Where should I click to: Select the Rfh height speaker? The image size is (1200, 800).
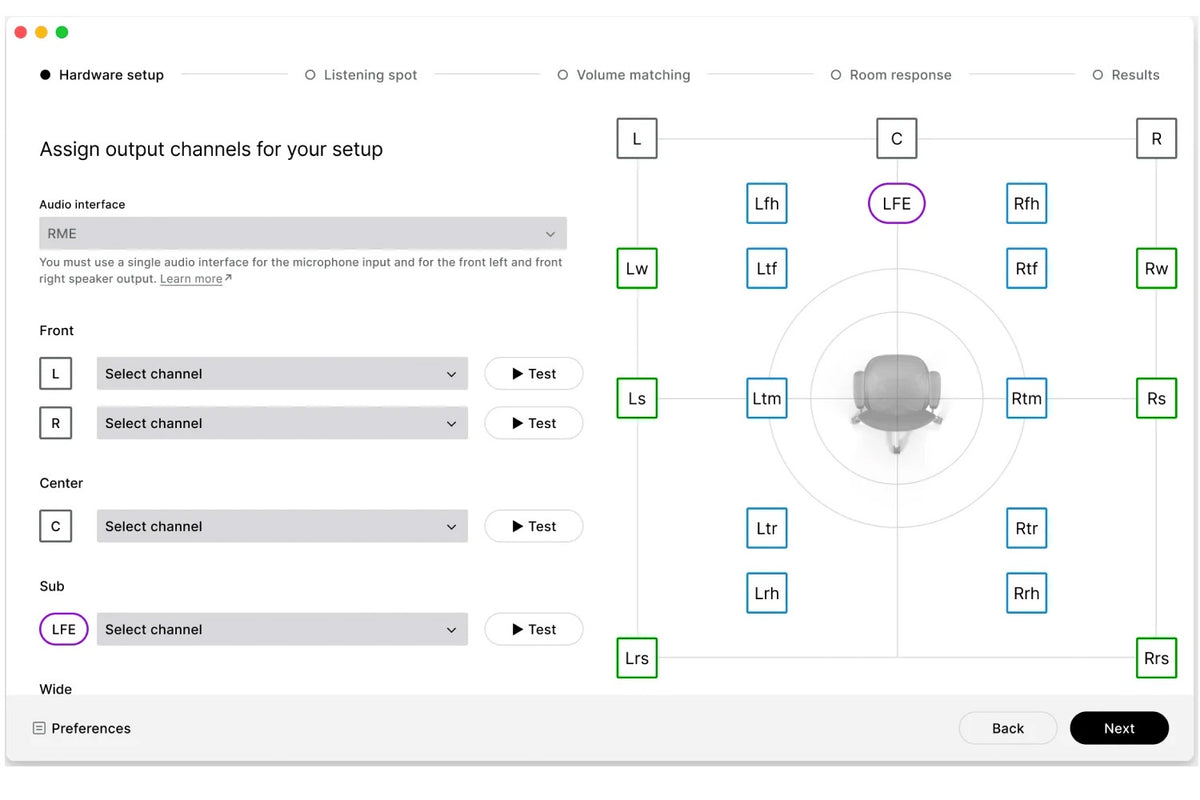[x=1027, y=204]
